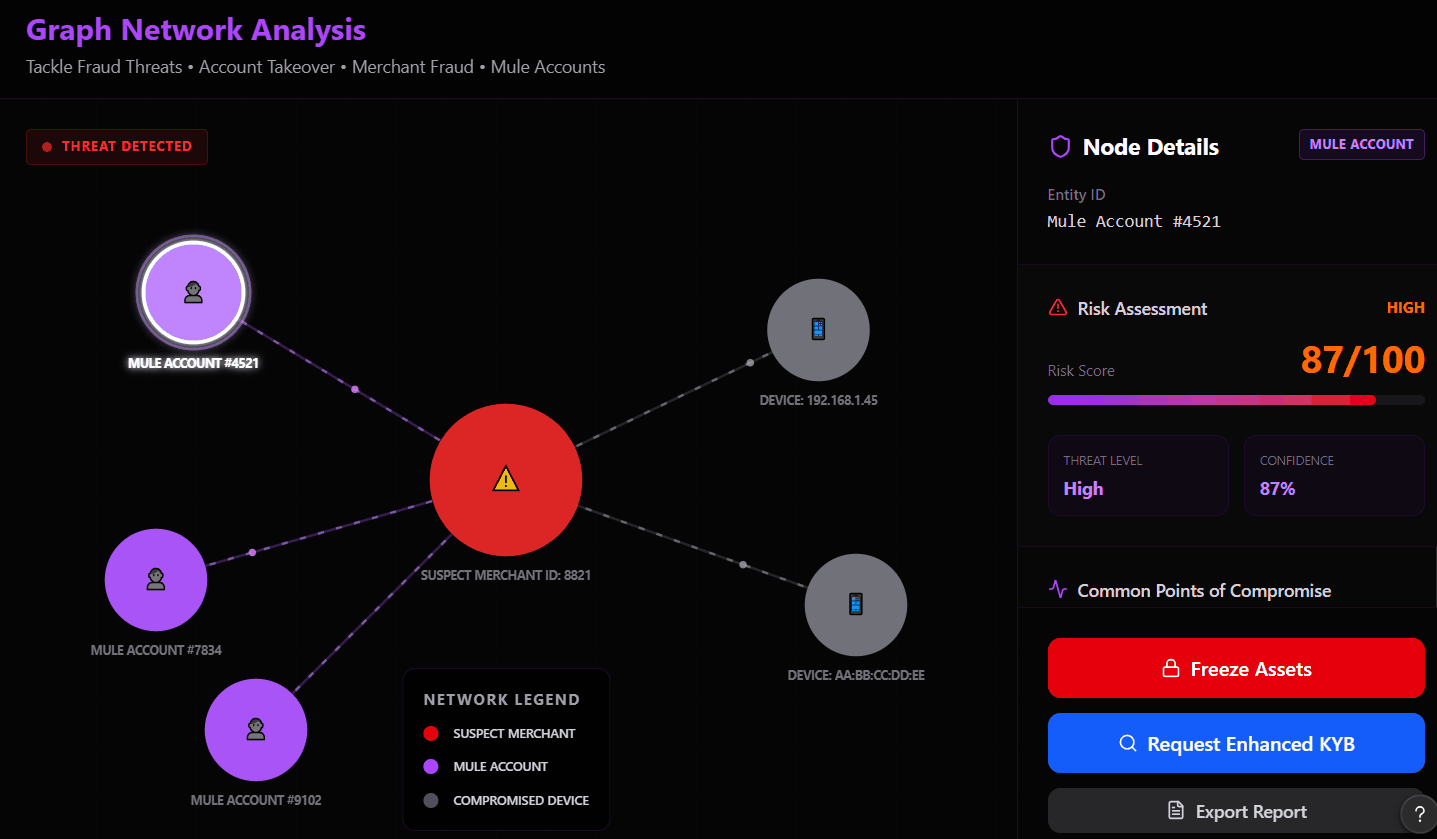Click the purple Mule Account legend dot
The height and width of the screenshot is (839, 1437).
coord(431,767)
